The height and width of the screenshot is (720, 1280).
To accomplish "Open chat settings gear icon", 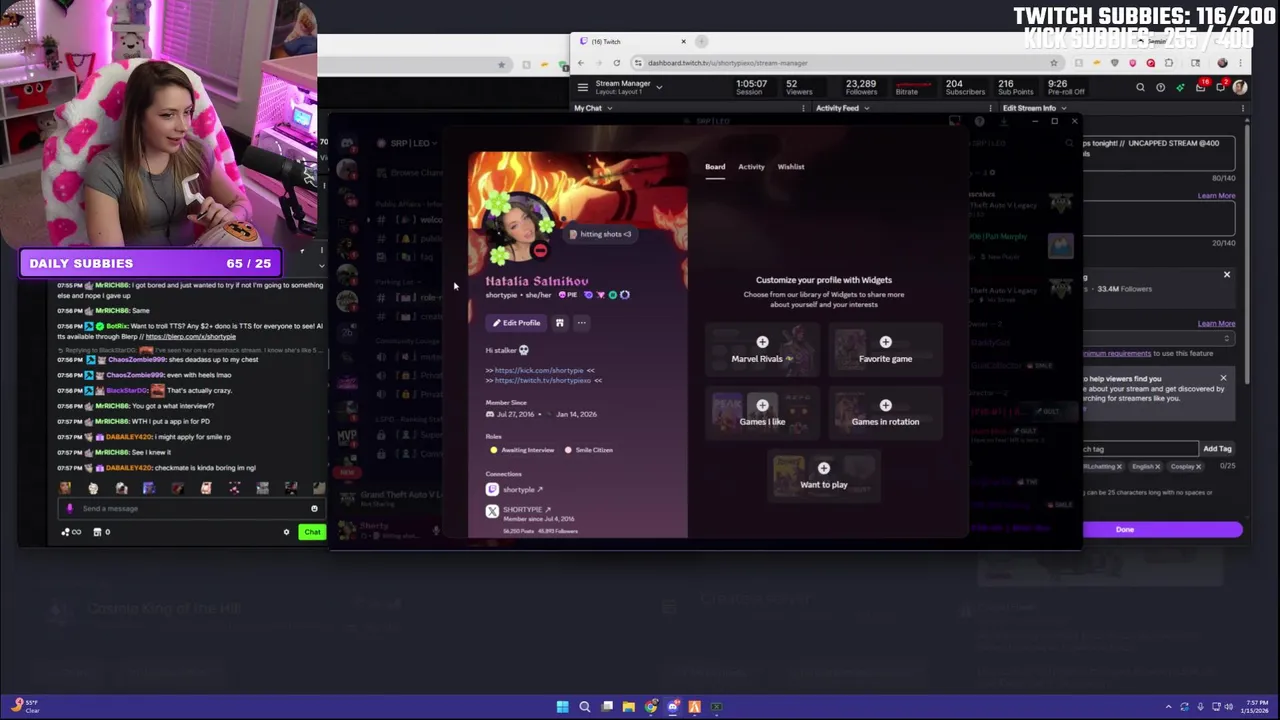I will [286, 532].
